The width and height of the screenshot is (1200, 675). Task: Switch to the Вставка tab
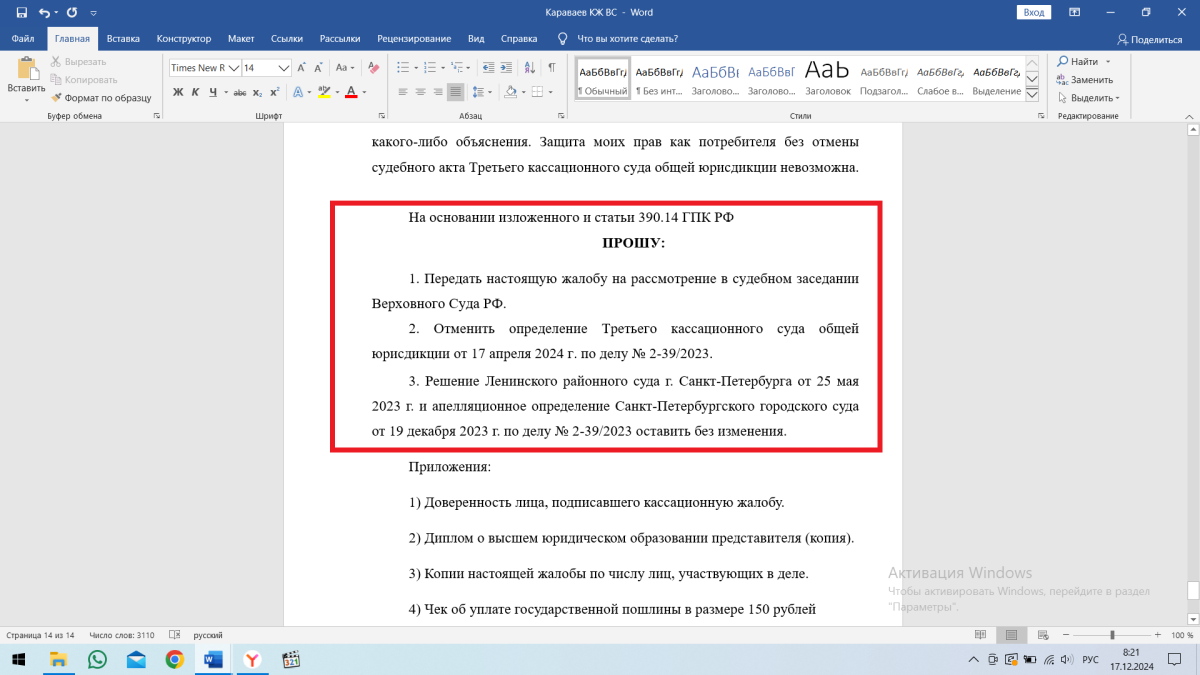(123, 39)
